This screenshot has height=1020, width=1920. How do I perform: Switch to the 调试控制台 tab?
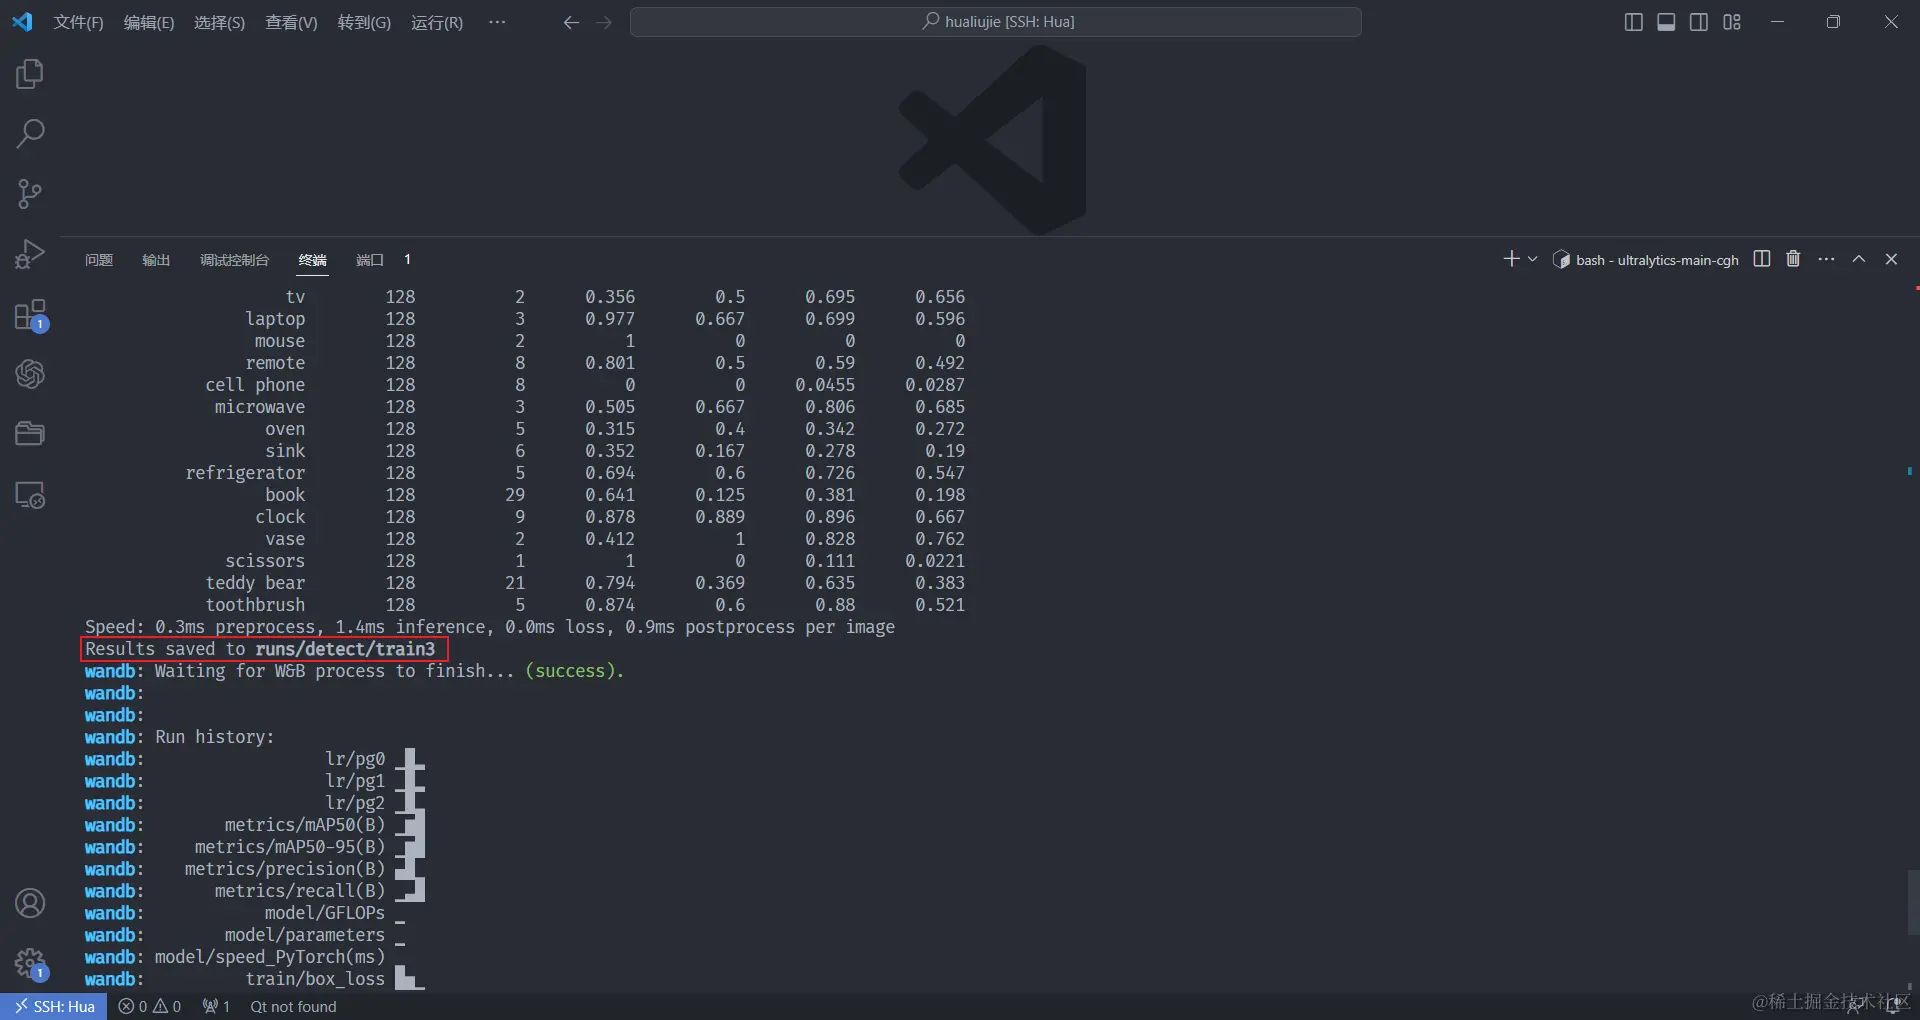[234, 260]
